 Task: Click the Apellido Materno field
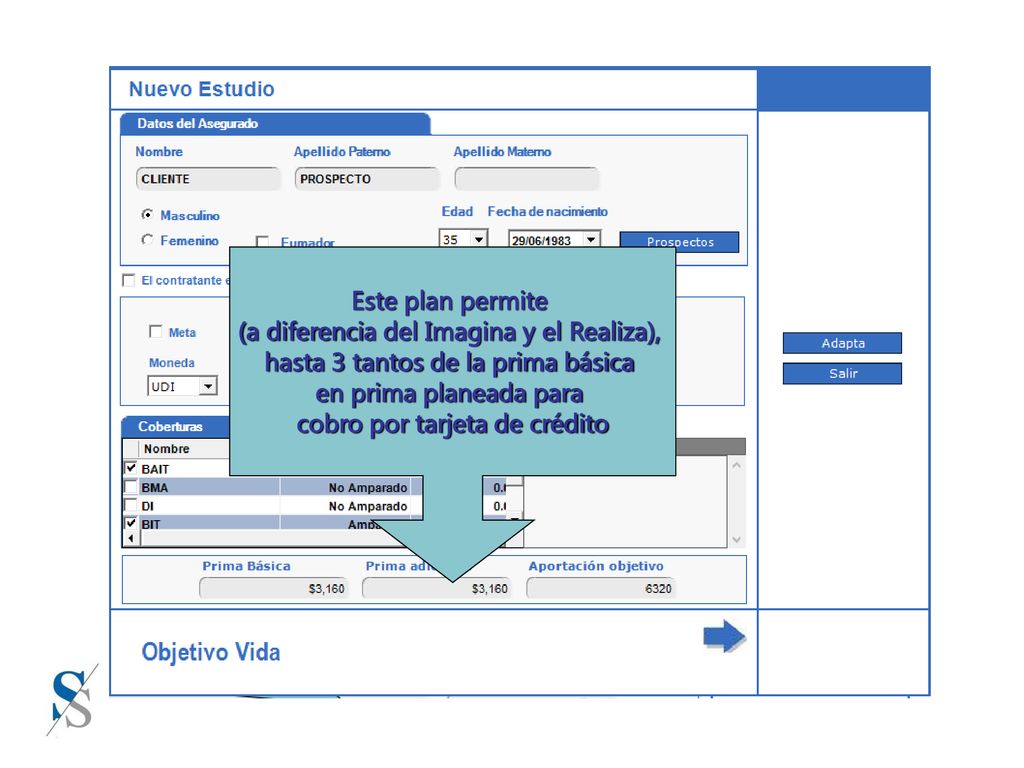pos(526,179)
